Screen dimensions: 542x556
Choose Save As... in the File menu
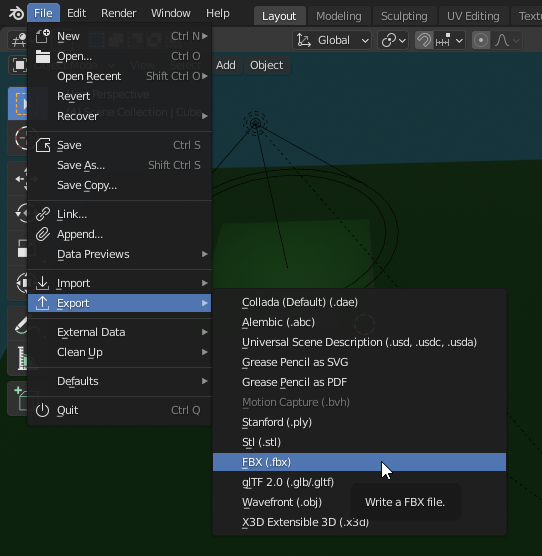[119, 165]
